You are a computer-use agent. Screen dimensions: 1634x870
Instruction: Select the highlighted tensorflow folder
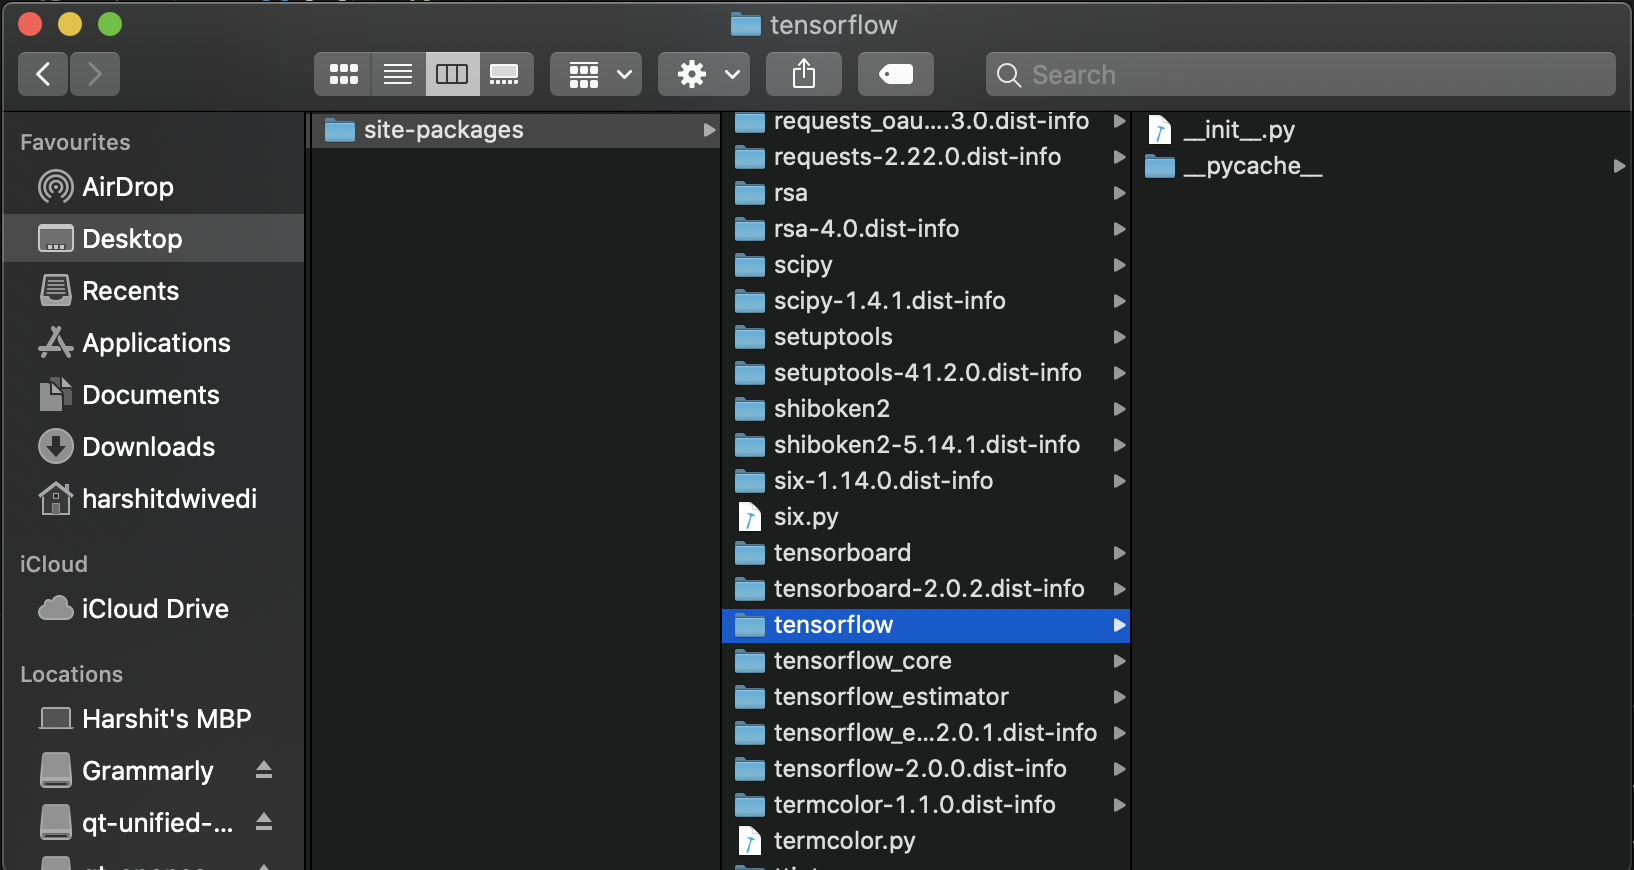(926, 625)
